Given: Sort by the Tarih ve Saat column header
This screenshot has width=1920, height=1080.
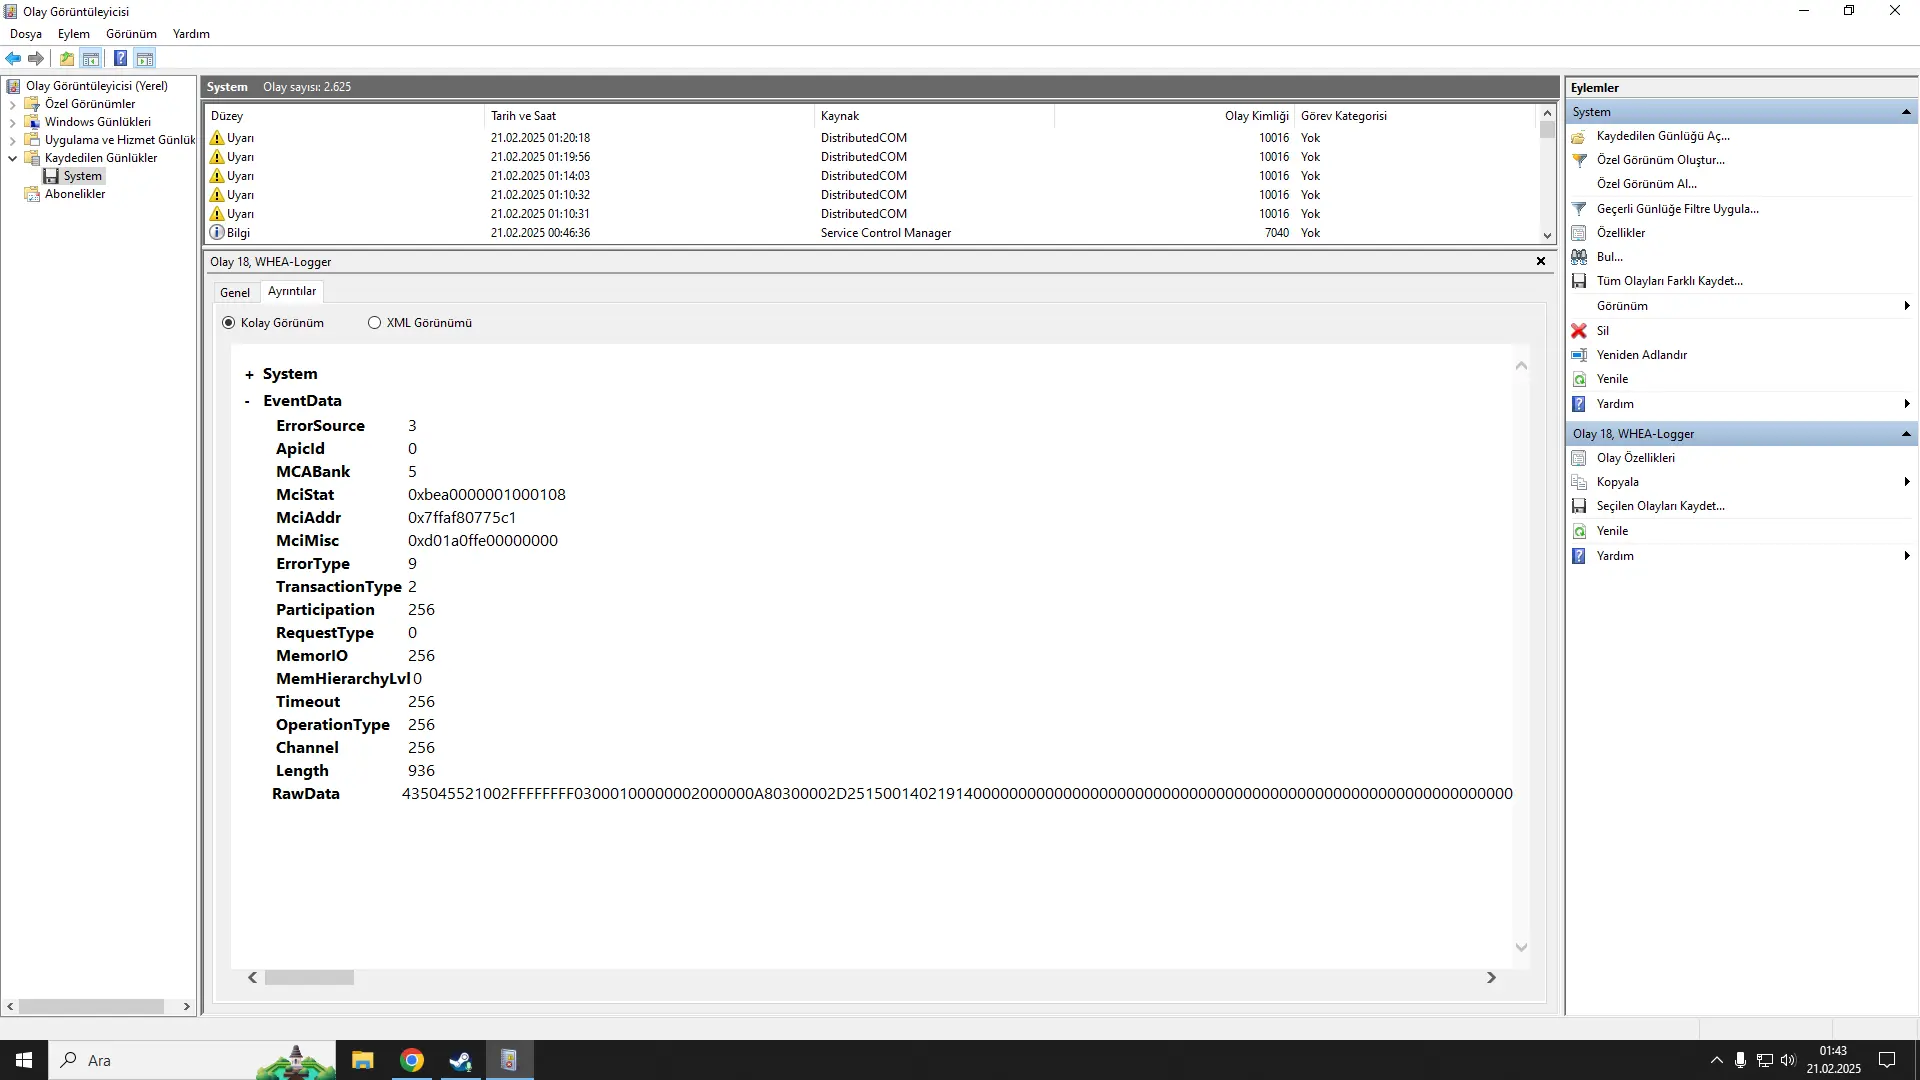Looking at the screenshot, I should [650, 116].
